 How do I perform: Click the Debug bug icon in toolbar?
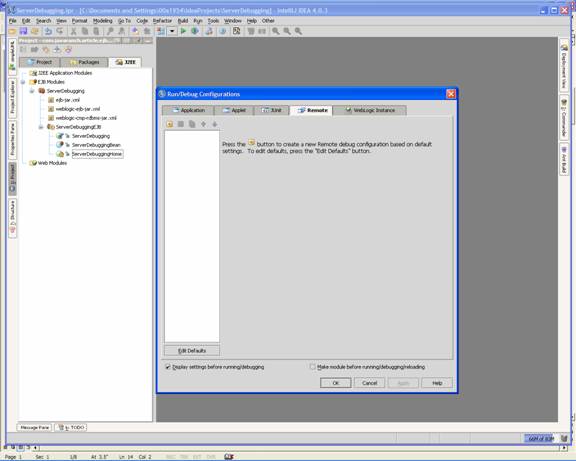pos(195,31)
